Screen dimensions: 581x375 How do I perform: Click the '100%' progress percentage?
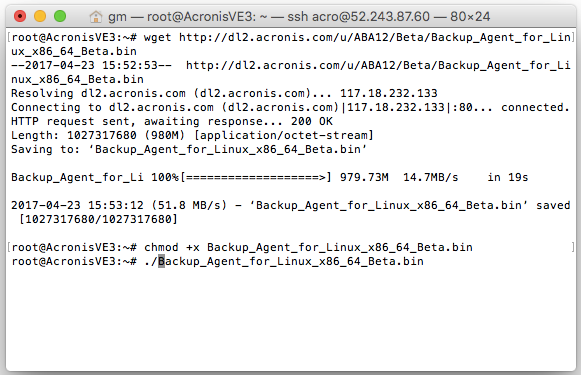click(x=165, y=177)
